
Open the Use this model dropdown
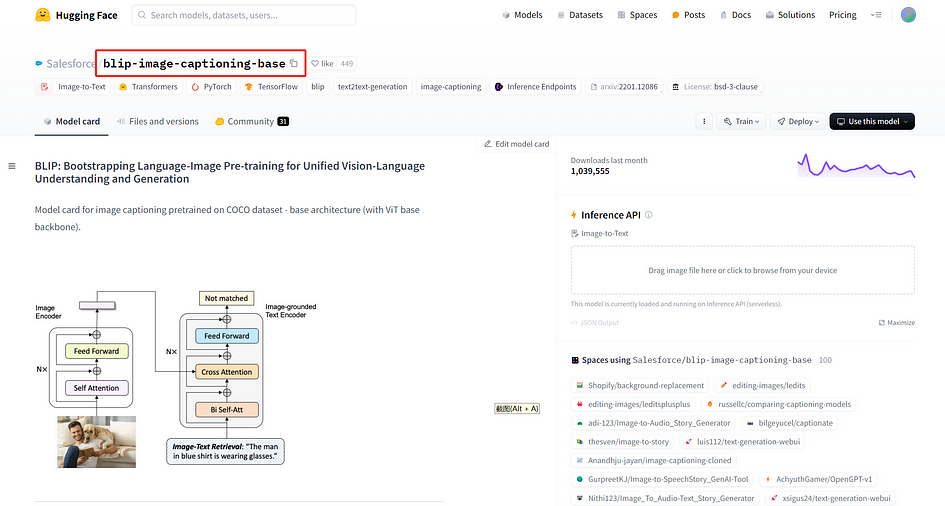pyautogui.click(x=872, y=121)
